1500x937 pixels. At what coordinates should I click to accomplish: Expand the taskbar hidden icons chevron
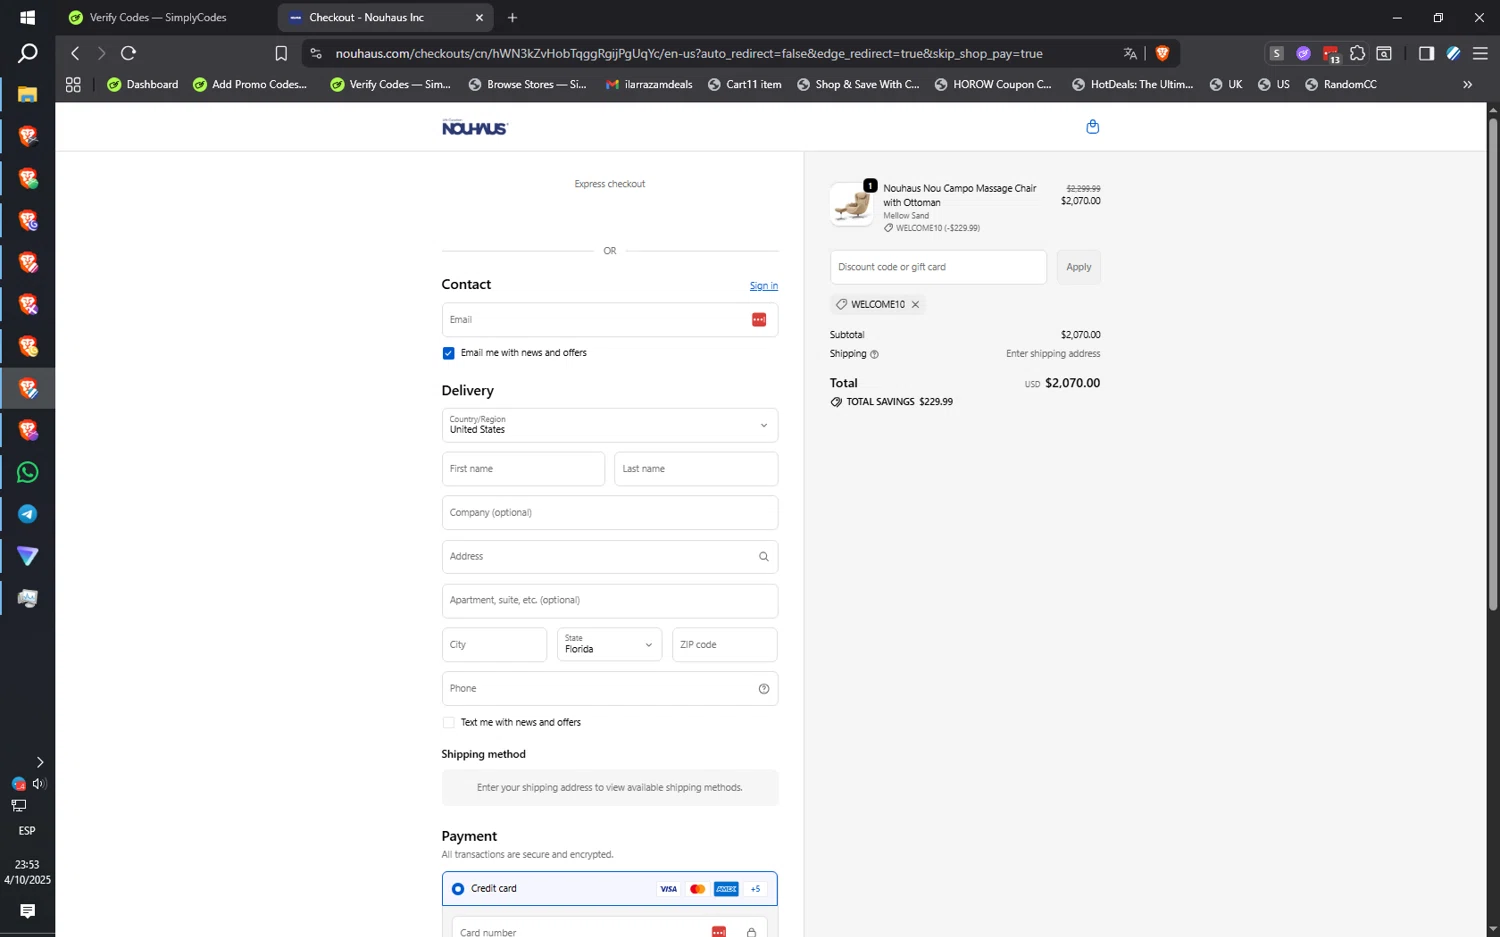pyautogui.click(x=39, y=762)
